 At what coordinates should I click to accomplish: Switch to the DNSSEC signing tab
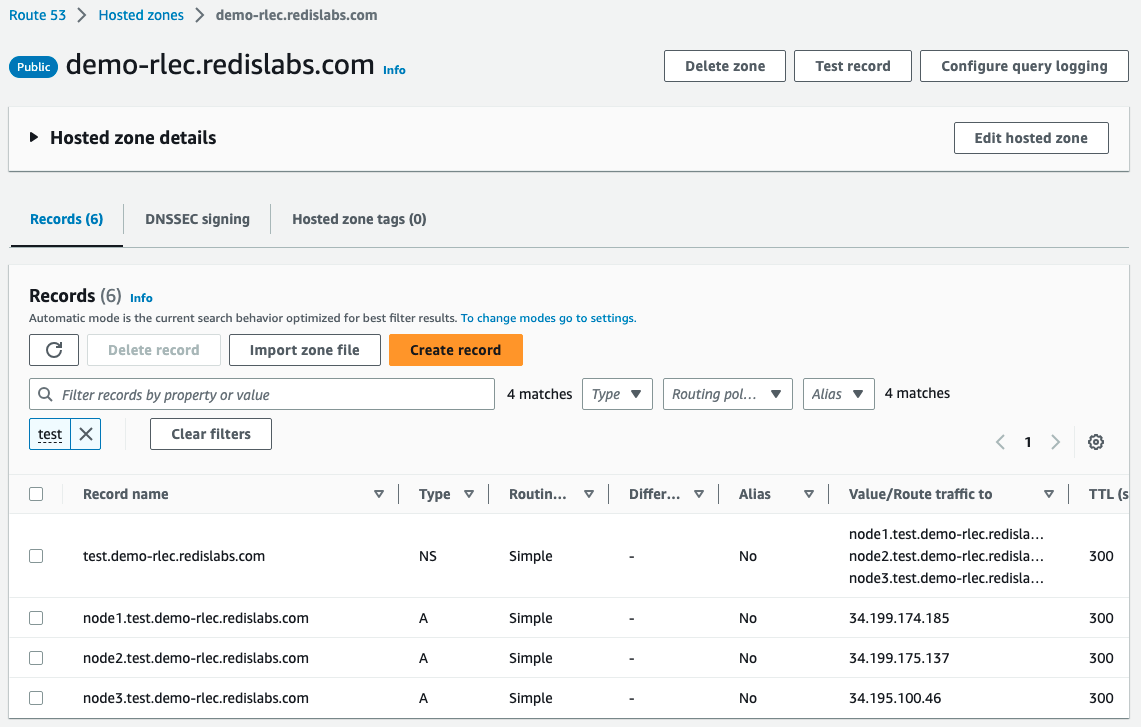pos(197,219)
